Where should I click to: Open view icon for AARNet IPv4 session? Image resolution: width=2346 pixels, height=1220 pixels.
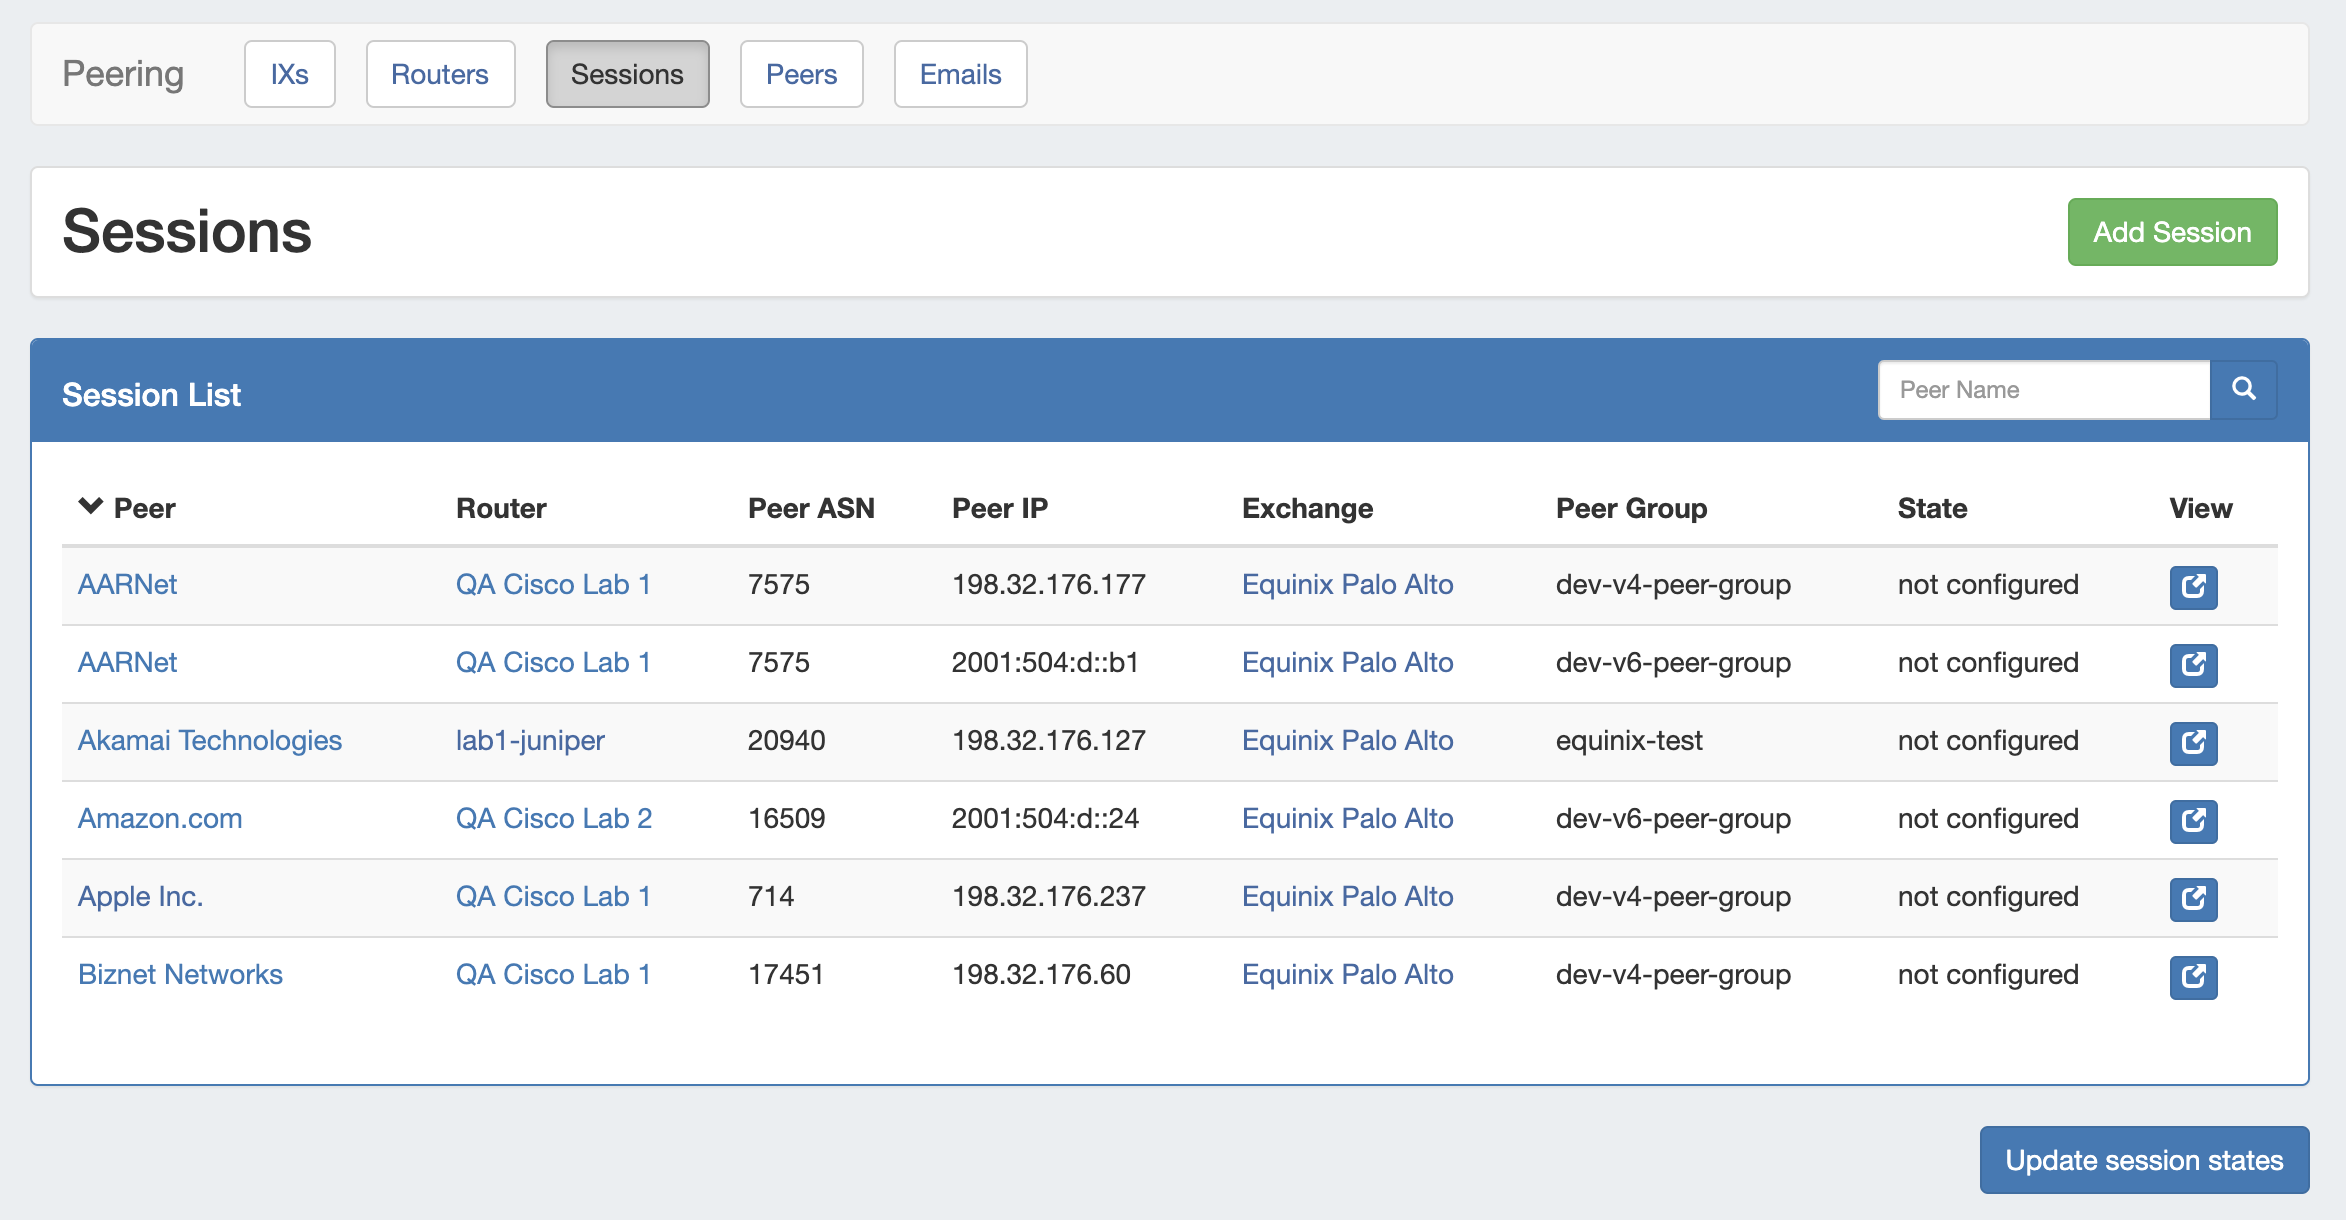click(2193, 587)
